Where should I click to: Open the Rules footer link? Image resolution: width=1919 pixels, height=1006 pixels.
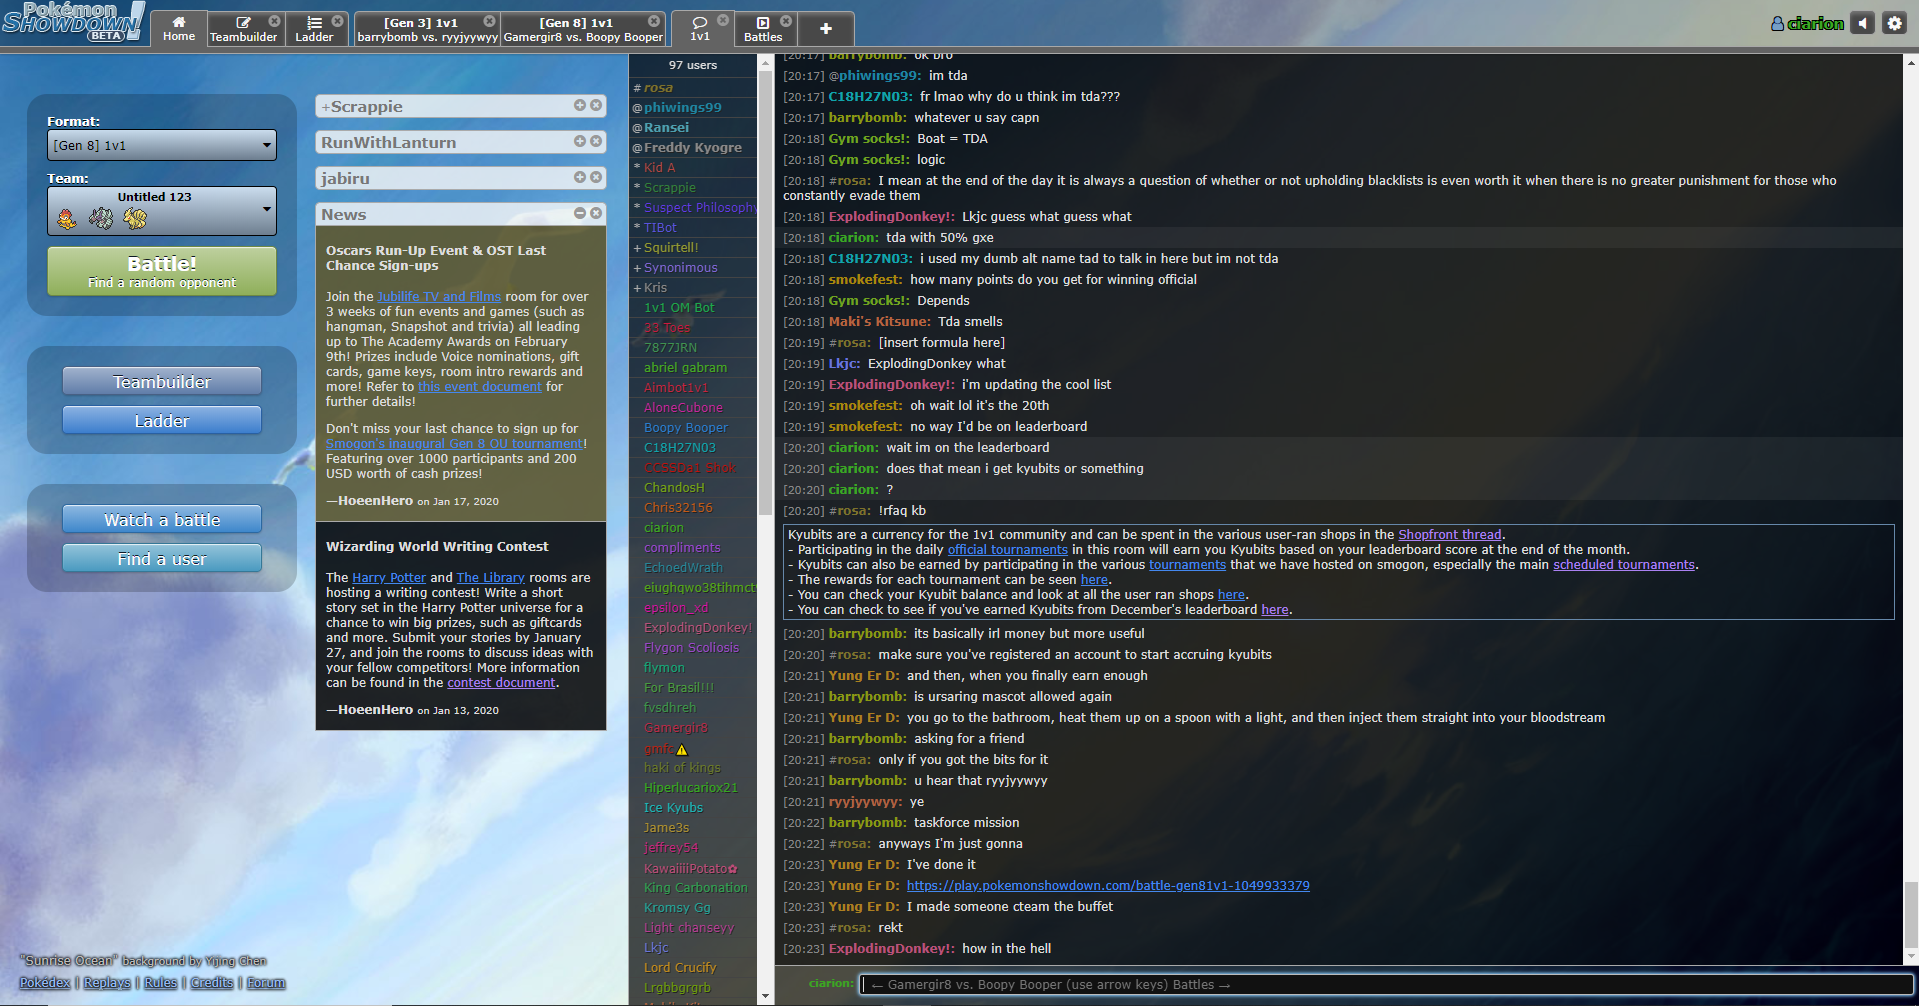click(x=161, y=983)
